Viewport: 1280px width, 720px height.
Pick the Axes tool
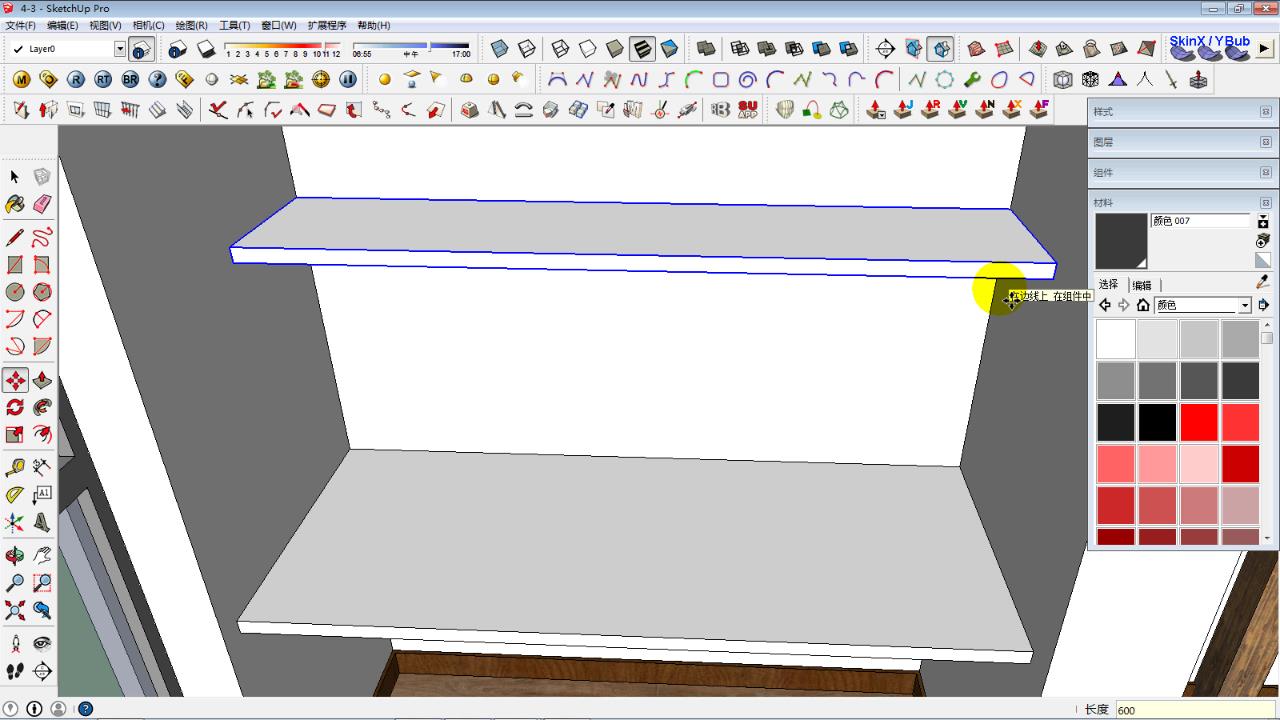(14, 522)
